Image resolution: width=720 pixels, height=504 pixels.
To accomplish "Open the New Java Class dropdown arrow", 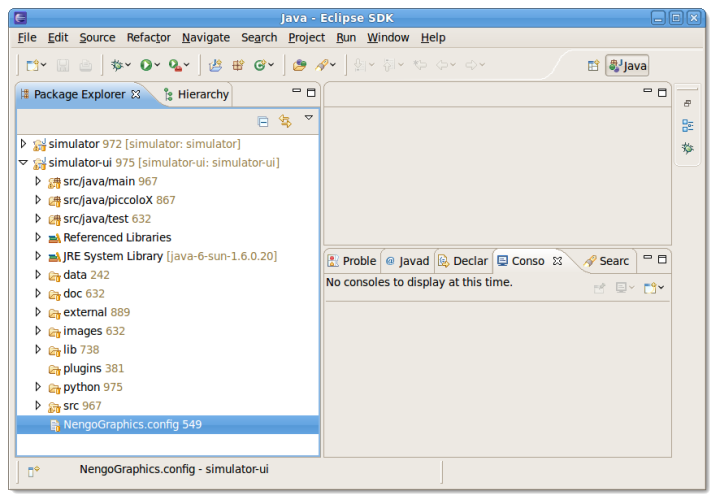I will click(271, 65).
